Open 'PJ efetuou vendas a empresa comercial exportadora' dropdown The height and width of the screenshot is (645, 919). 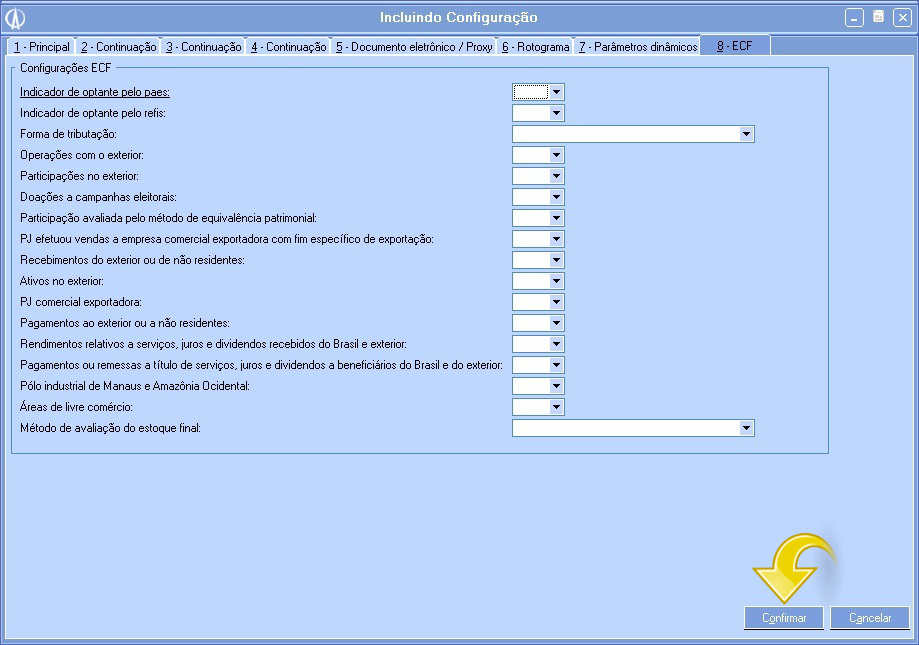pyautogui.click(x=556, y=239)
